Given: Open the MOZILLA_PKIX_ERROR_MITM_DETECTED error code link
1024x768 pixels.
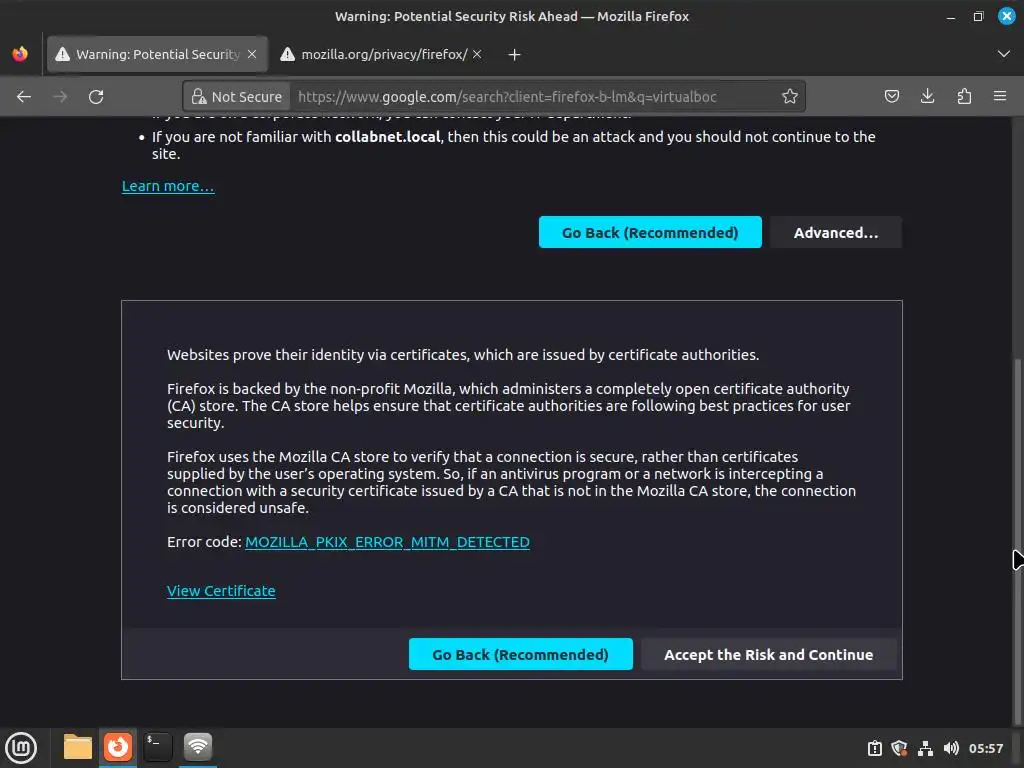Looking at the screenshot, I should coord(387,542).
